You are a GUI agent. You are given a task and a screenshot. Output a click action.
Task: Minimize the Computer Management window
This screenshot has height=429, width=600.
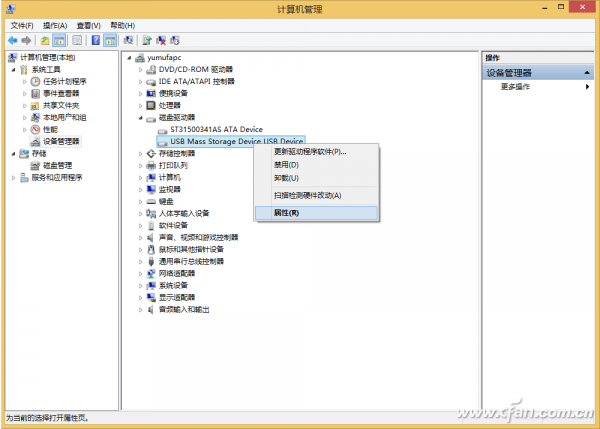[545, 7]
